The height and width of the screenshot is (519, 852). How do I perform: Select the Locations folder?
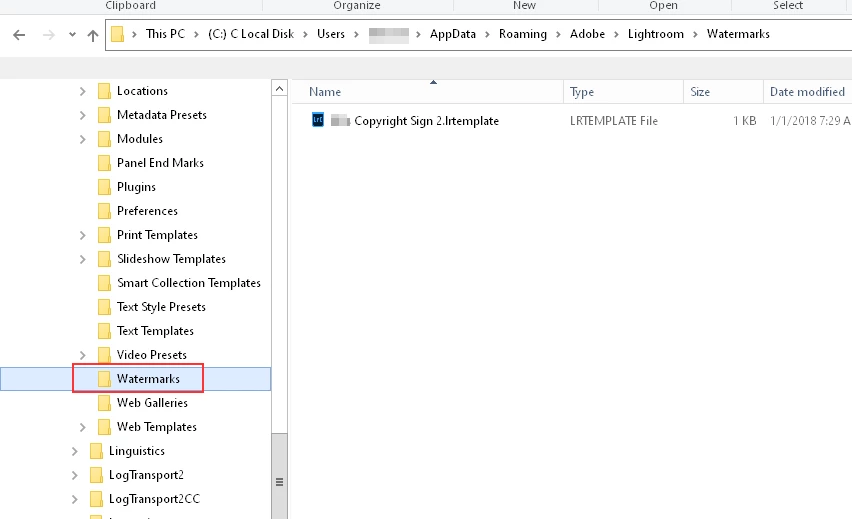coord(142,91)
